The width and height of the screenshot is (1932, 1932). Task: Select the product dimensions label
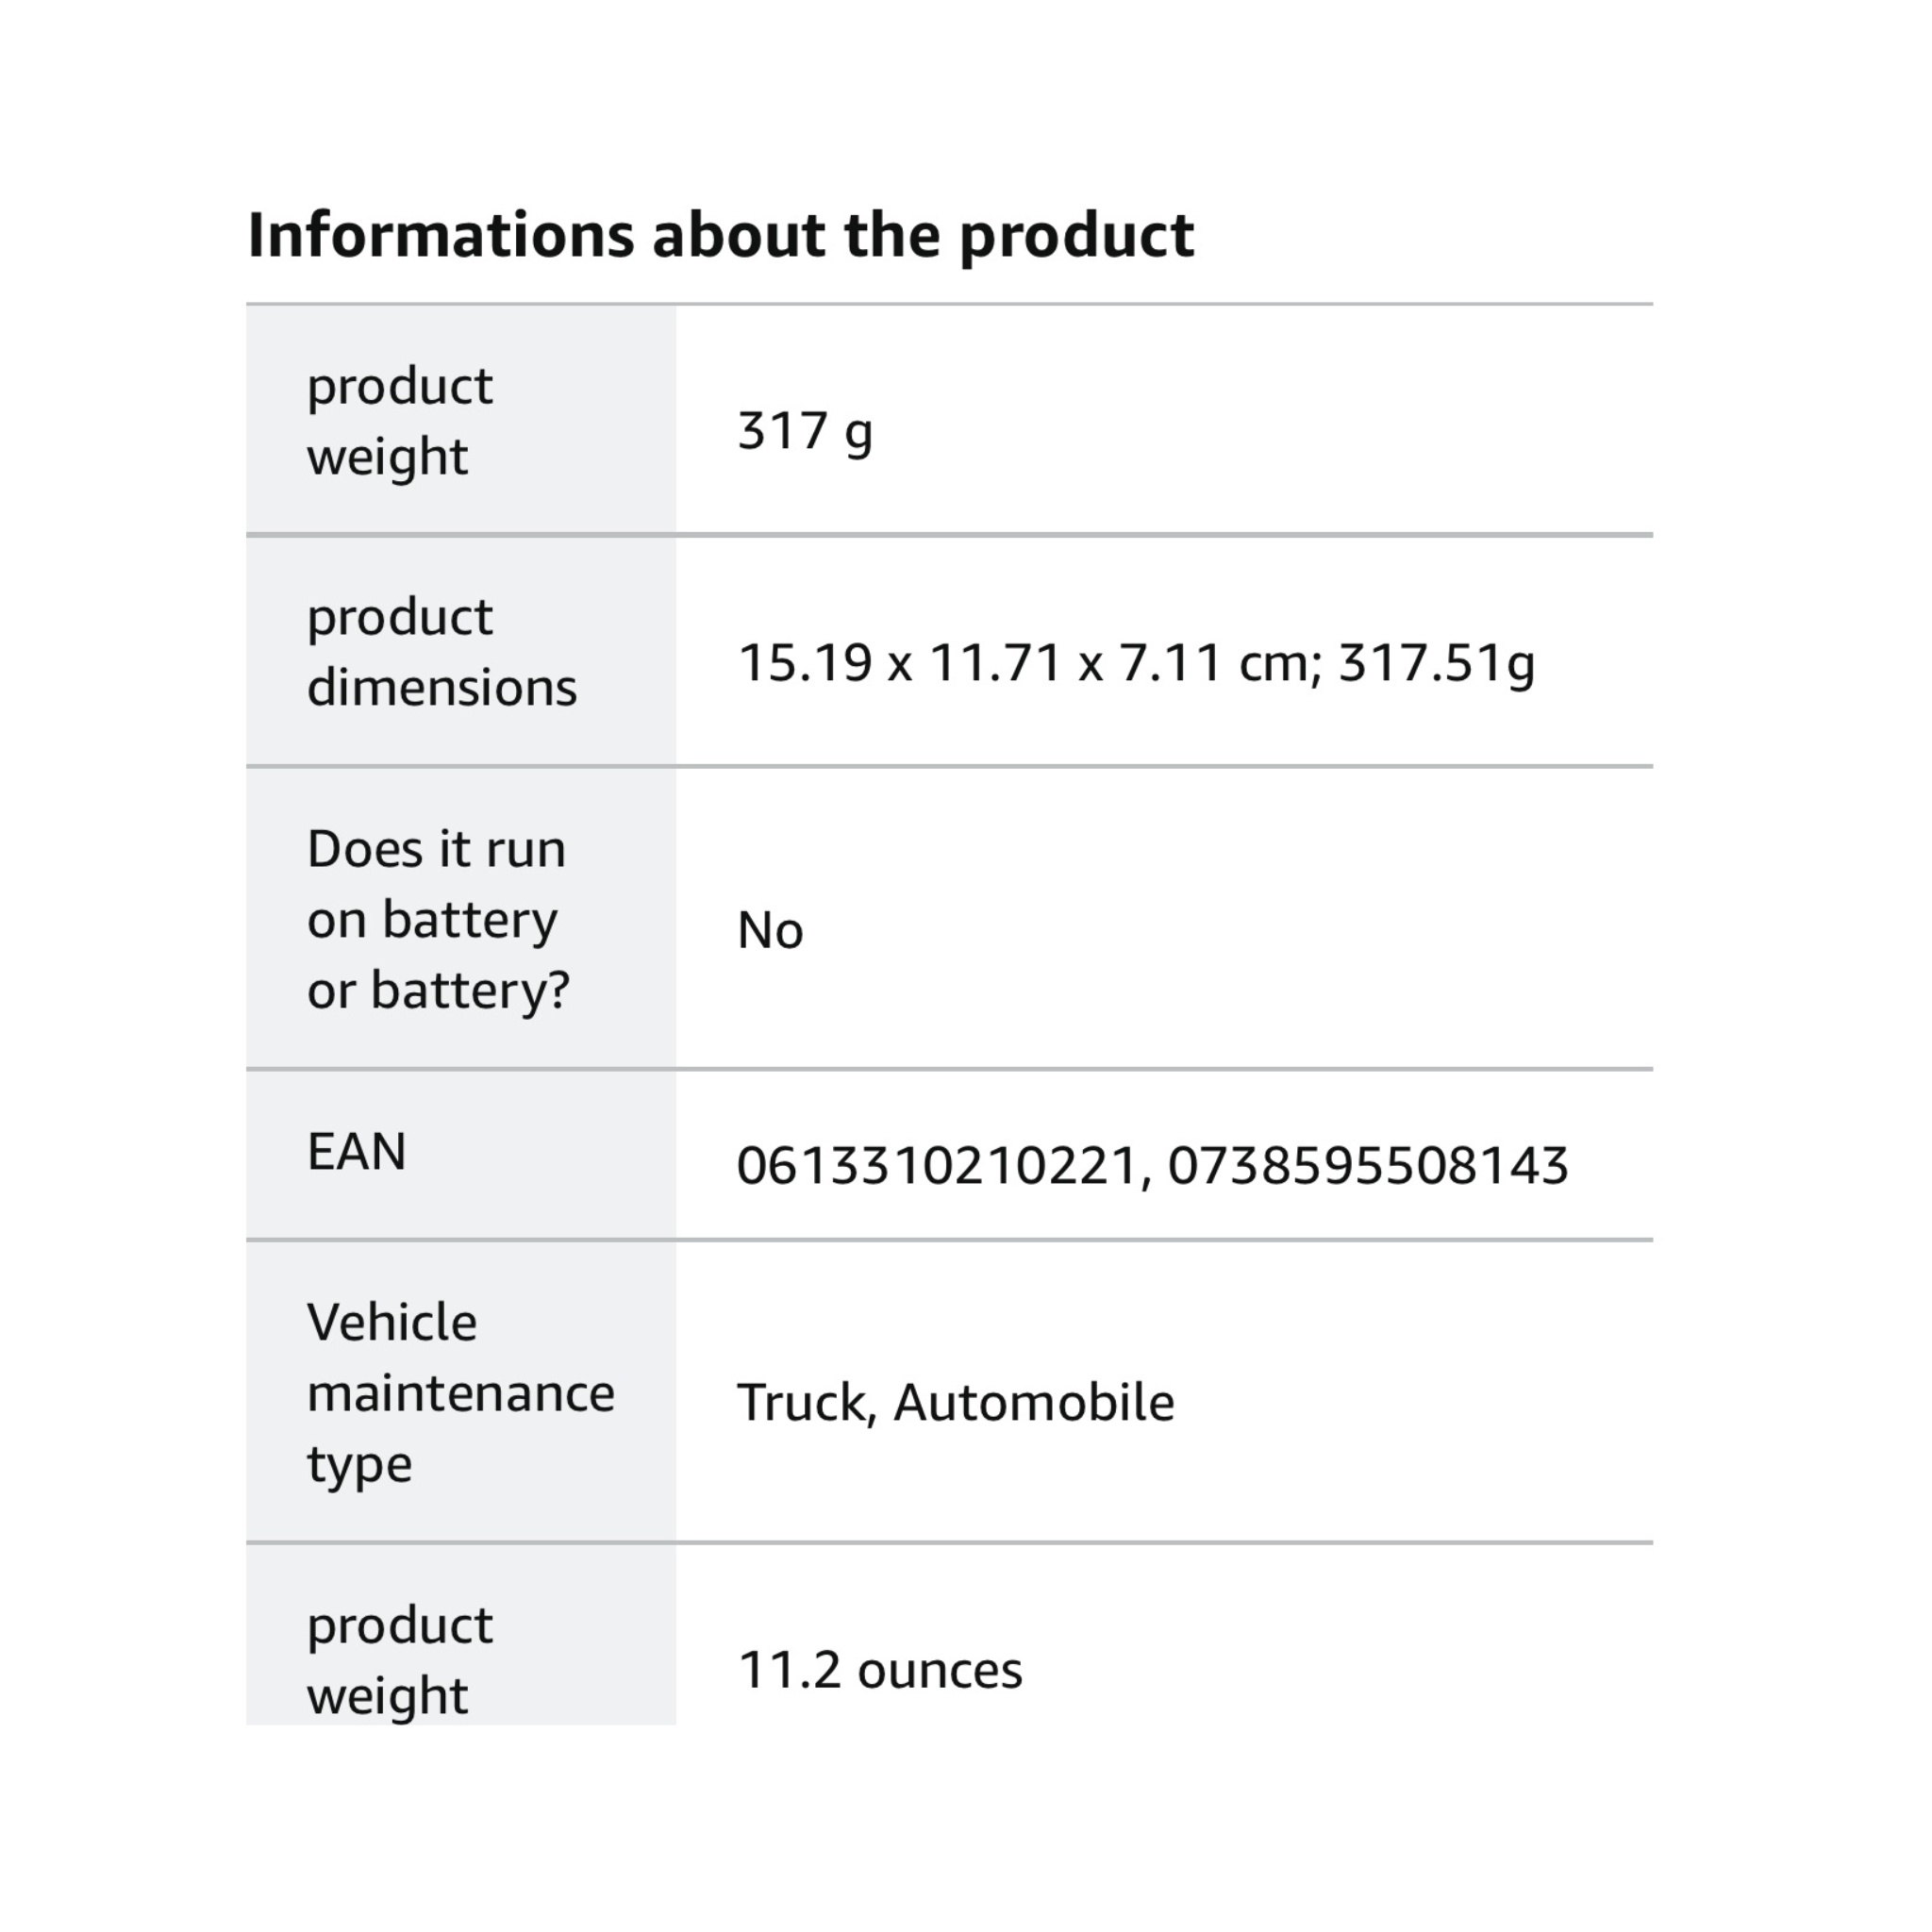click(441, 652)
